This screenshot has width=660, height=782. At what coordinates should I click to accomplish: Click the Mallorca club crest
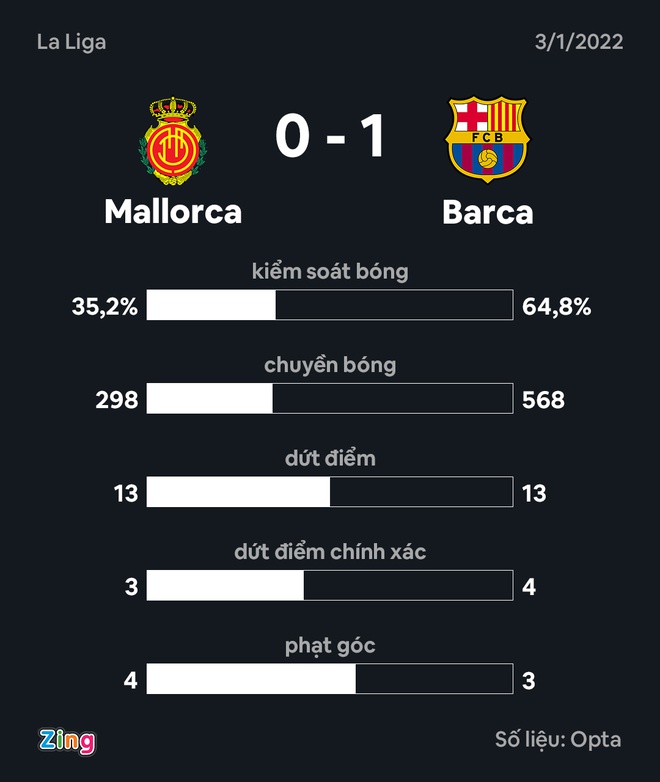click(x=173, y=141)
